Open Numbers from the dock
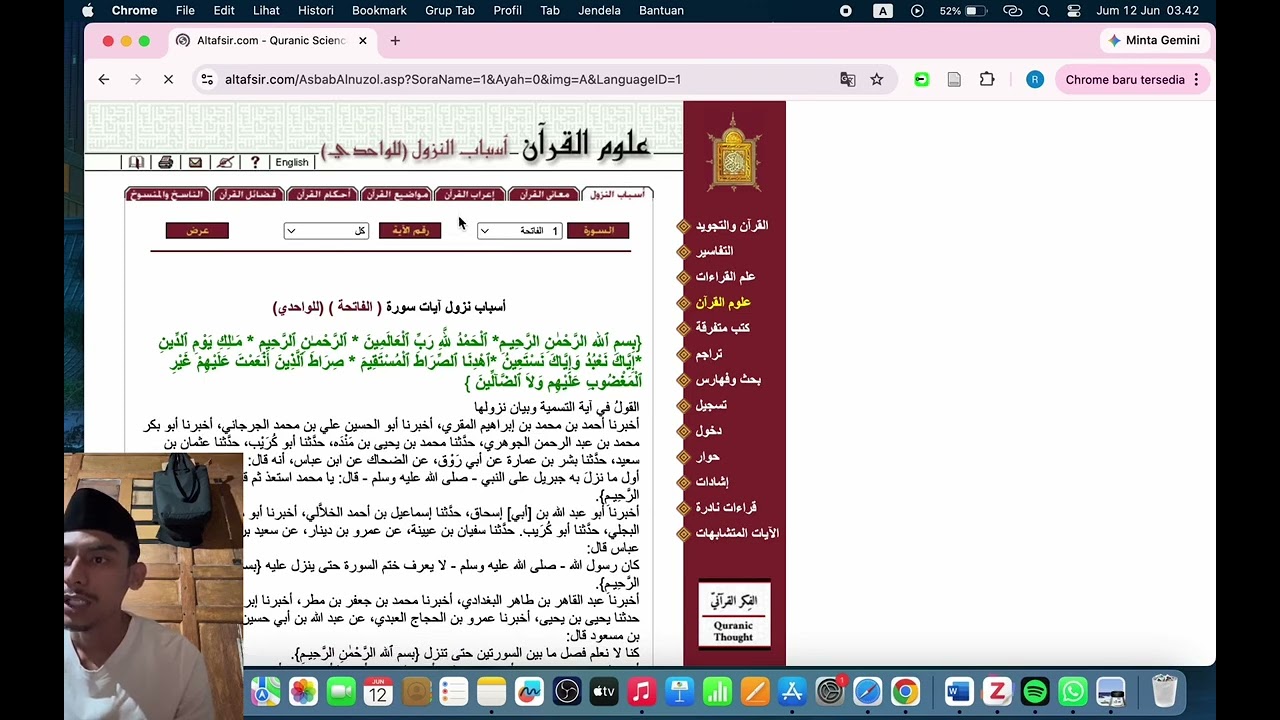This screenshot has width=1280, height=720. coord(717,691)
